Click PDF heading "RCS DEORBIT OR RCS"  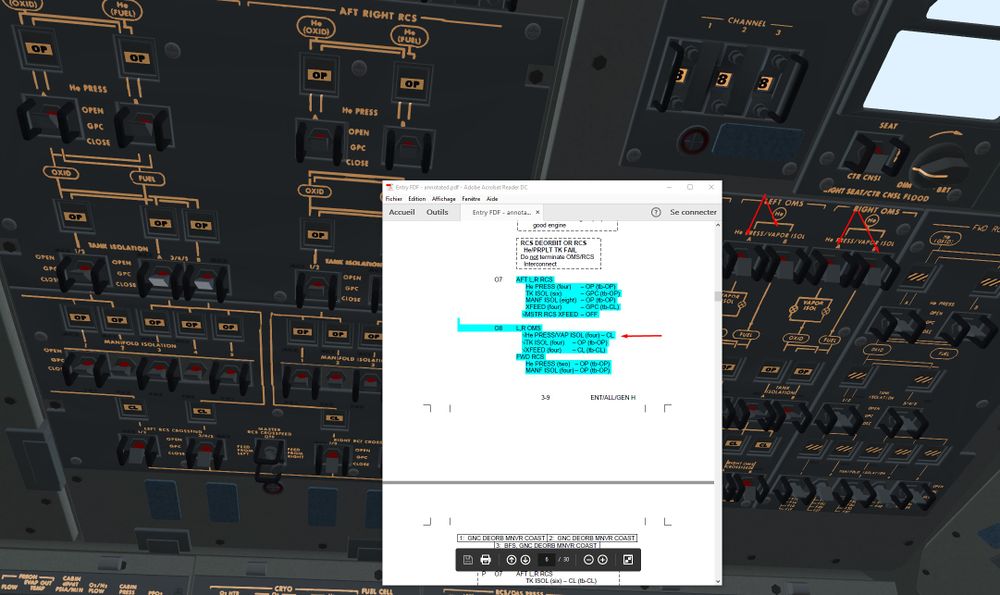click(553, 243)
